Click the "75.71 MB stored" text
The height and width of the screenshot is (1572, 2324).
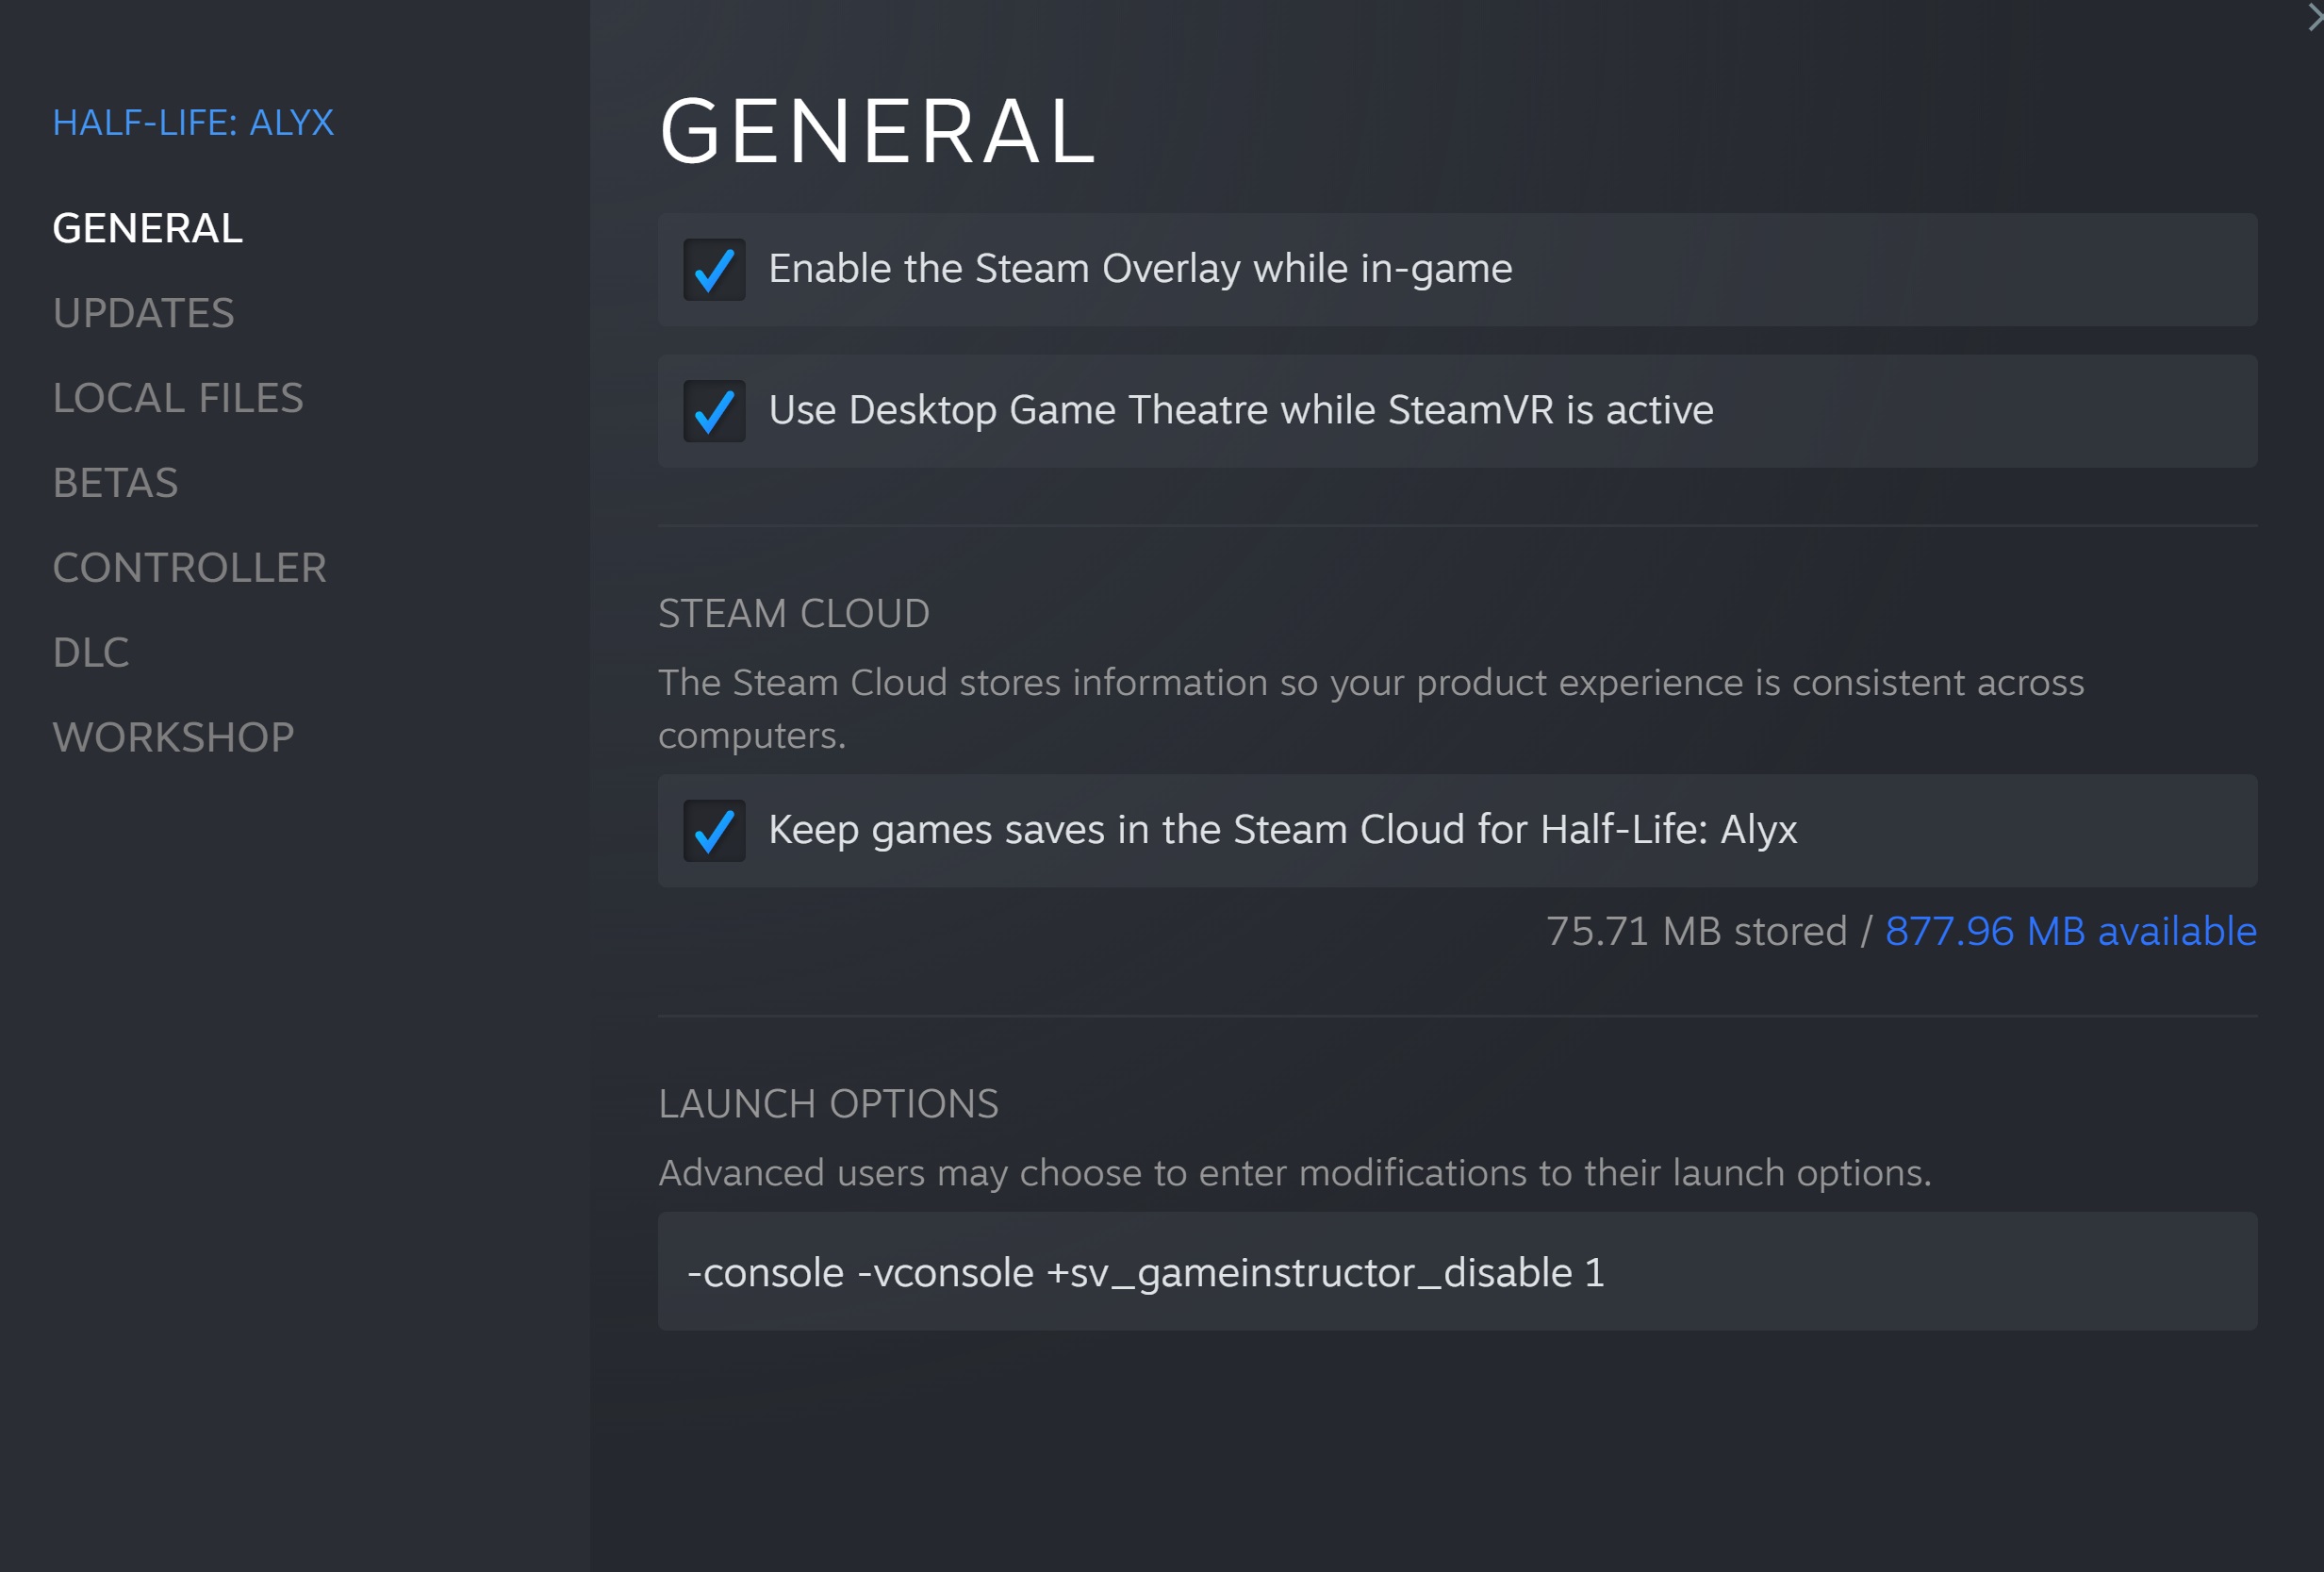[x=1696, y=931]
